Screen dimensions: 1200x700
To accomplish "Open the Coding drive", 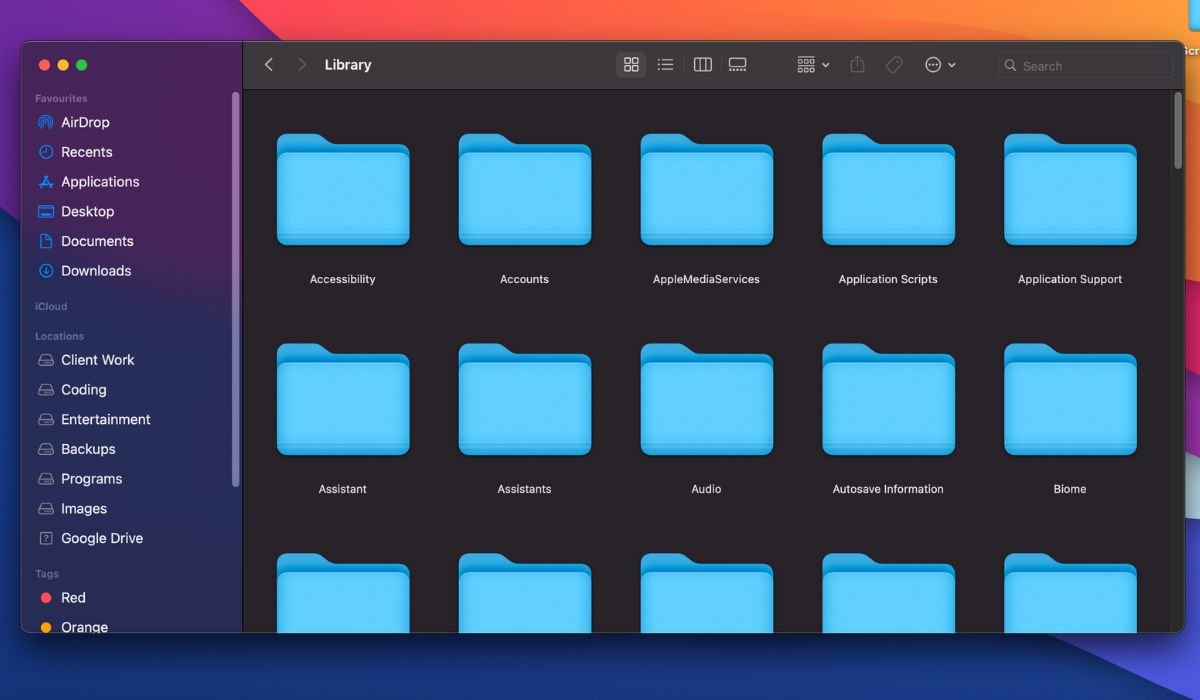I will point(83,390).
